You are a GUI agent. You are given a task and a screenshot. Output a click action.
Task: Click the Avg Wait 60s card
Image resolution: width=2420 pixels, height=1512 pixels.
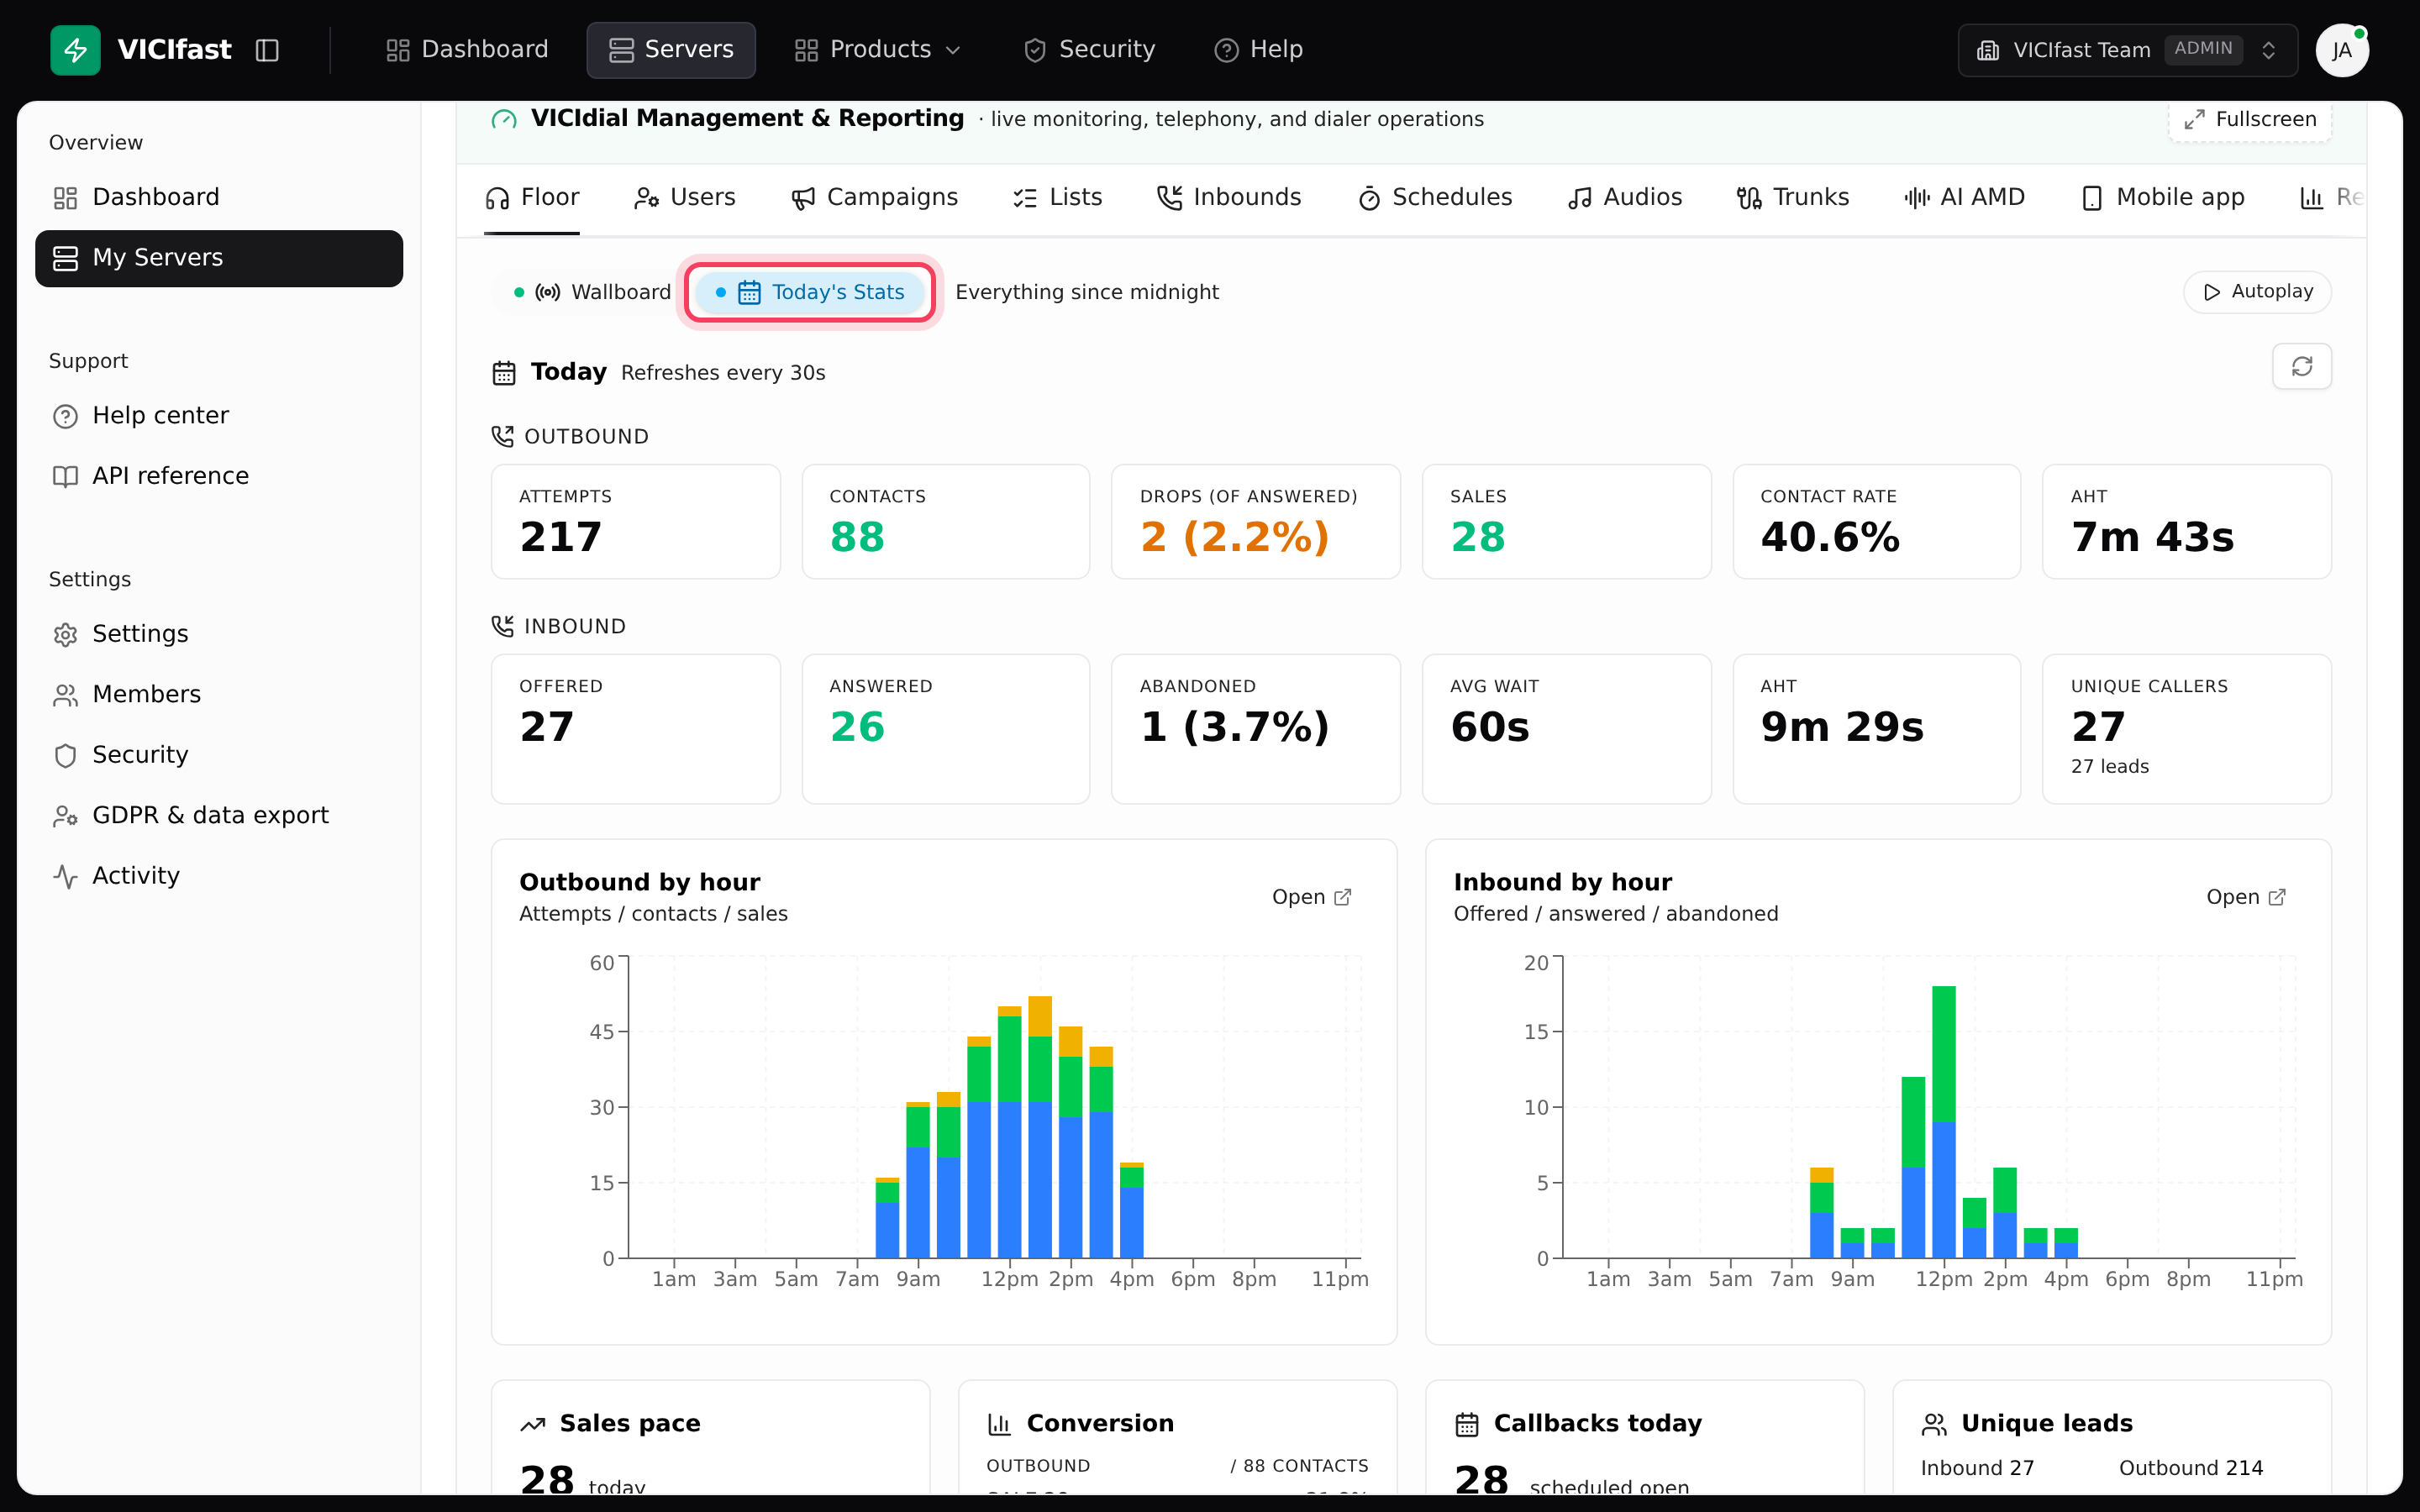click(1566, 729)
